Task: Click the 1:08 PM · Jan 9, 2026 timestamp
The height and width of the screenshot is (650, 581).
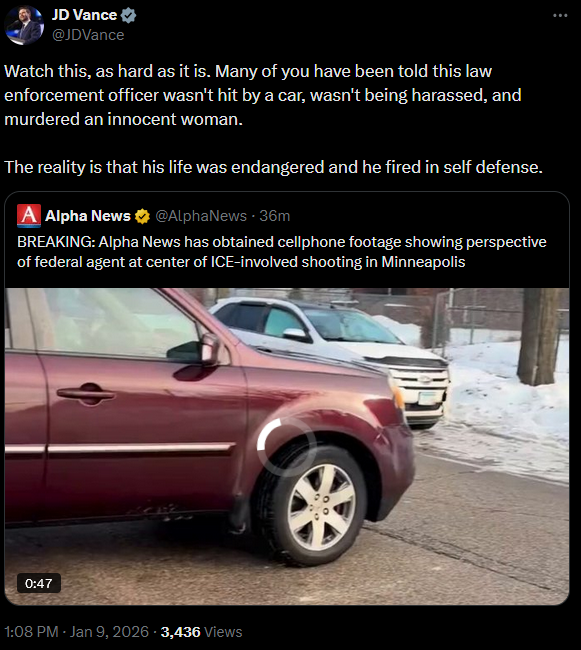Action: 77,632
